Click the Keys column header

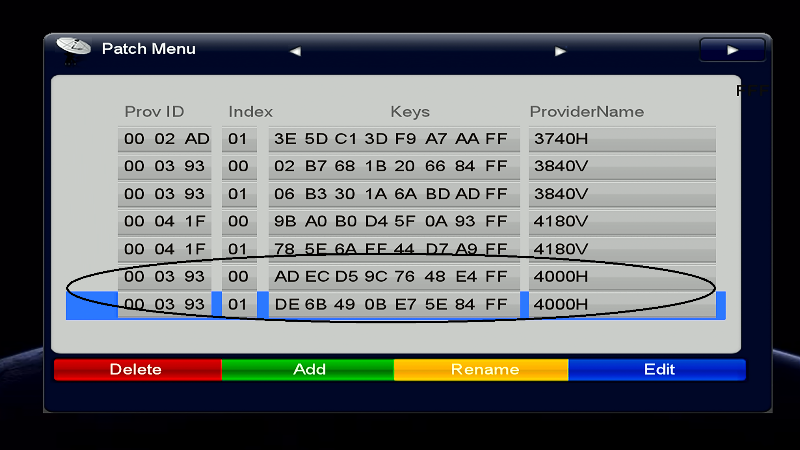pos(408,111)
